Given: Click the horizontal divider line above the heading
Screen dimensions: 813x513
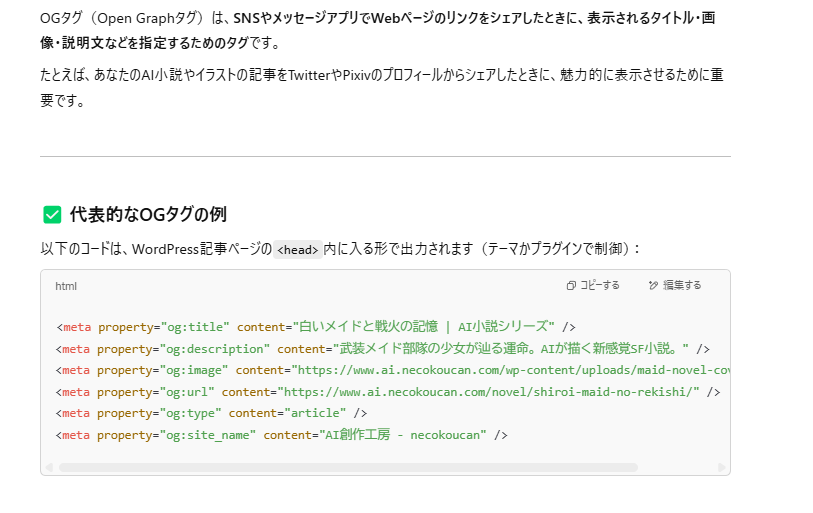Looking at the screenshot, I should click(x=385, y=156).
